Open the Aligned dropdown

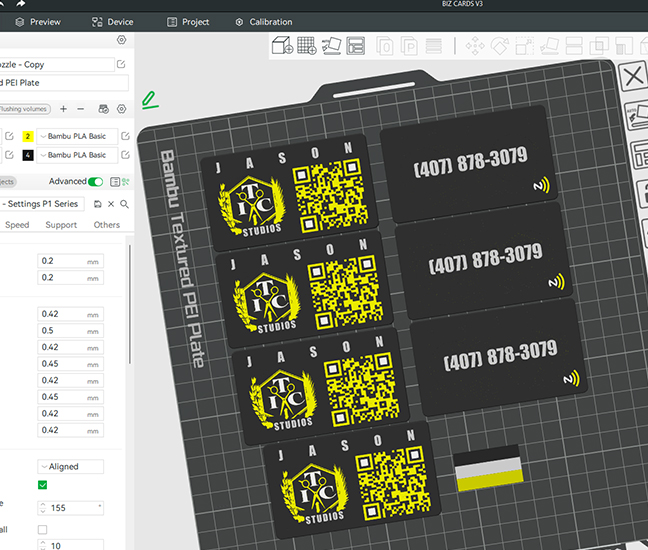coord(70,467)
